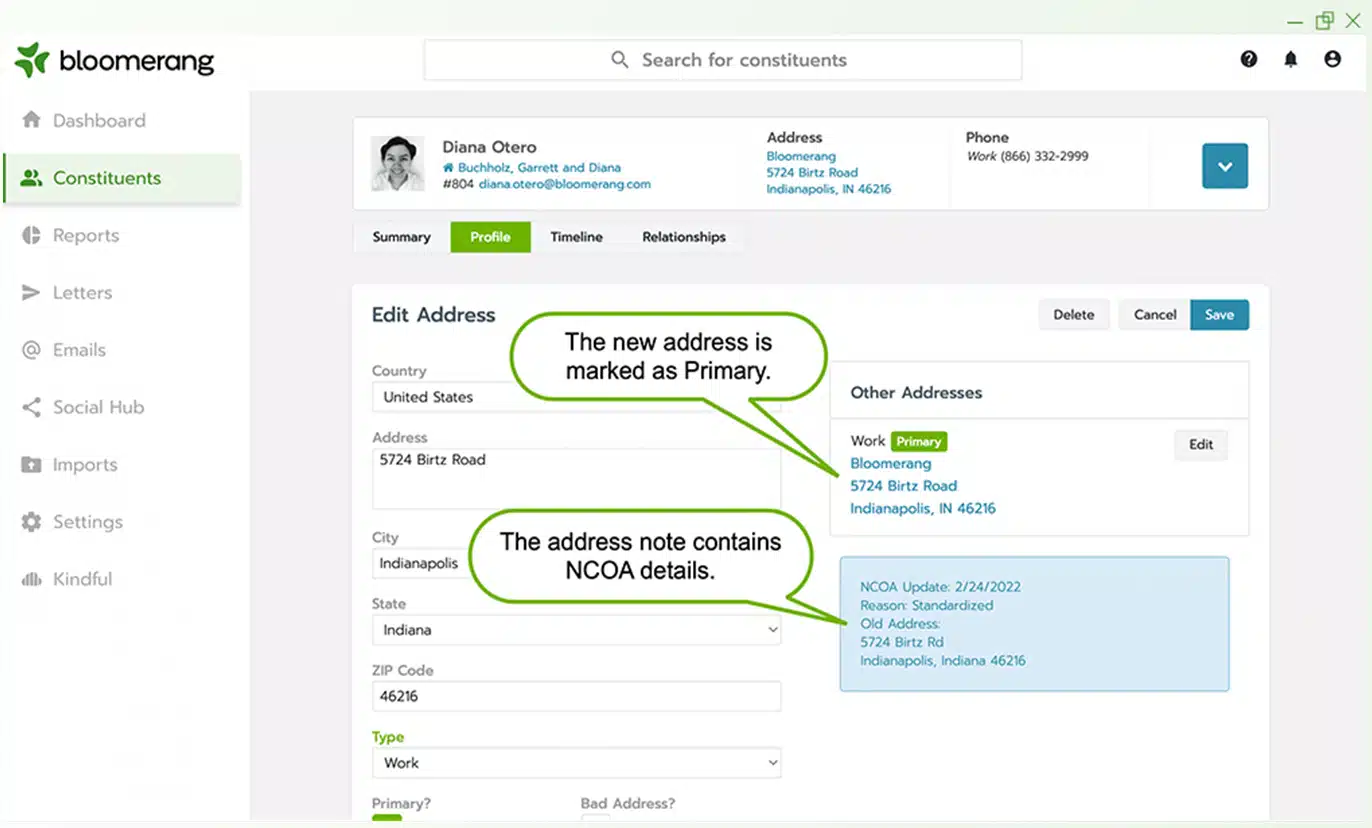Click the NCOA Update: 2/24/2022 note text
1372x828 pixels.
(x=940, y=587)
